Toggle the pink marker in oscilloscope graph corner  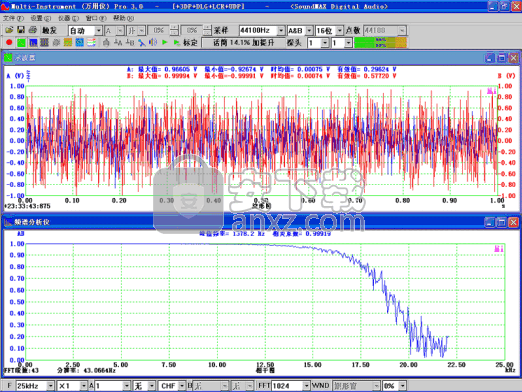click(x=491, y=91)
